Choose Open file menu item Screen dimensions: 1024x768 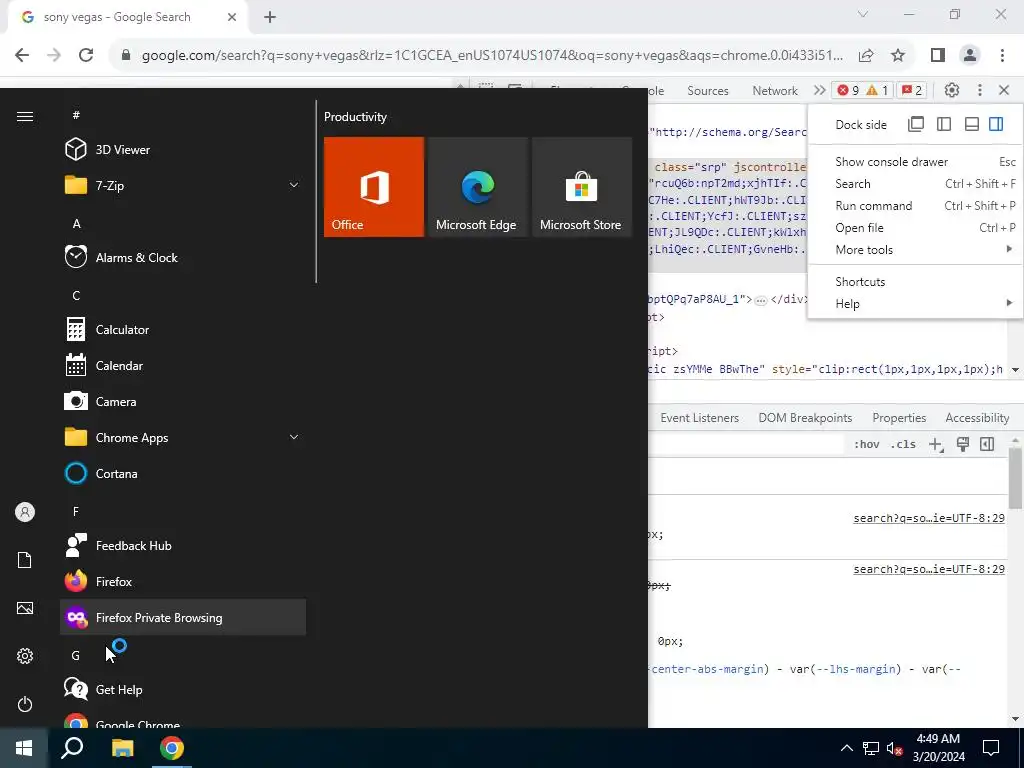coord(916,228)
